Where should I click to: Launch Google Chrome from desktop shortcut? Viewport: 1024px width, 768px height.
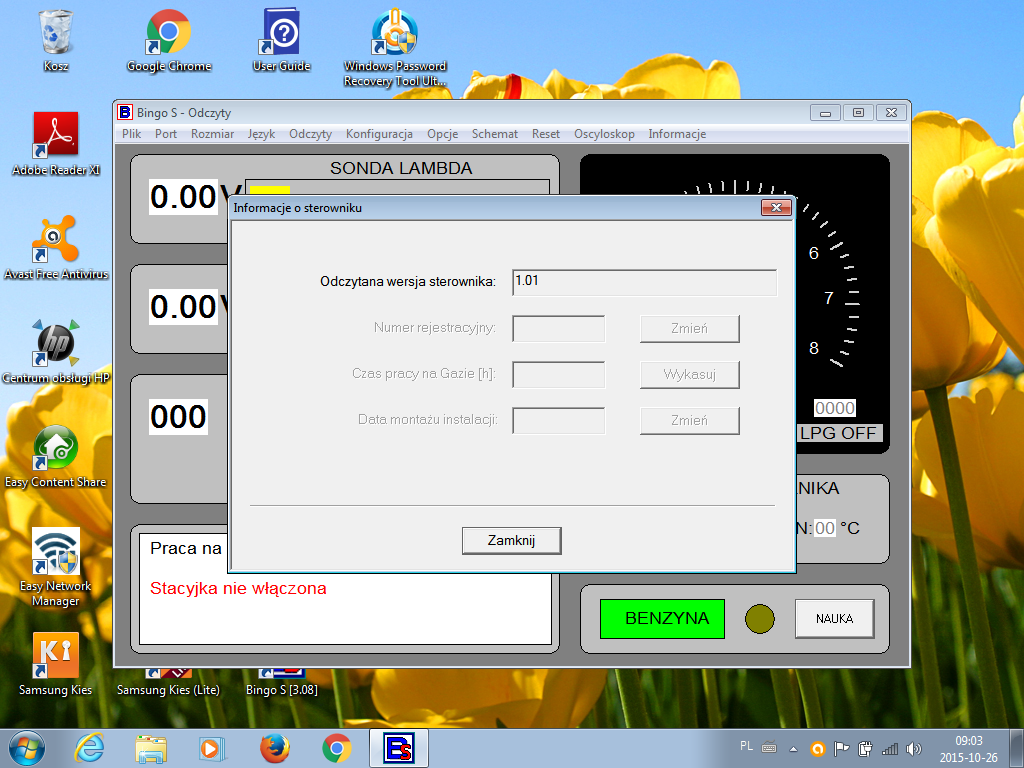coord(168,39)
